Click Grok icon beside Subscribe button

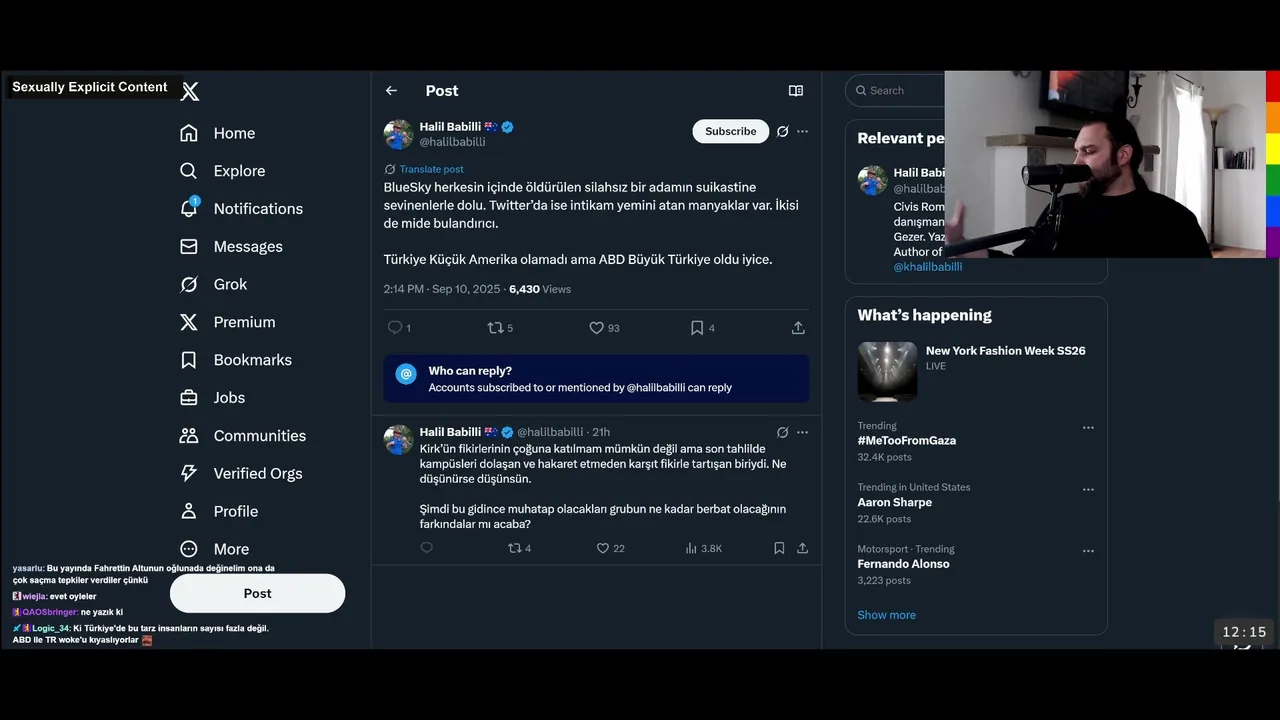(783, 131)
